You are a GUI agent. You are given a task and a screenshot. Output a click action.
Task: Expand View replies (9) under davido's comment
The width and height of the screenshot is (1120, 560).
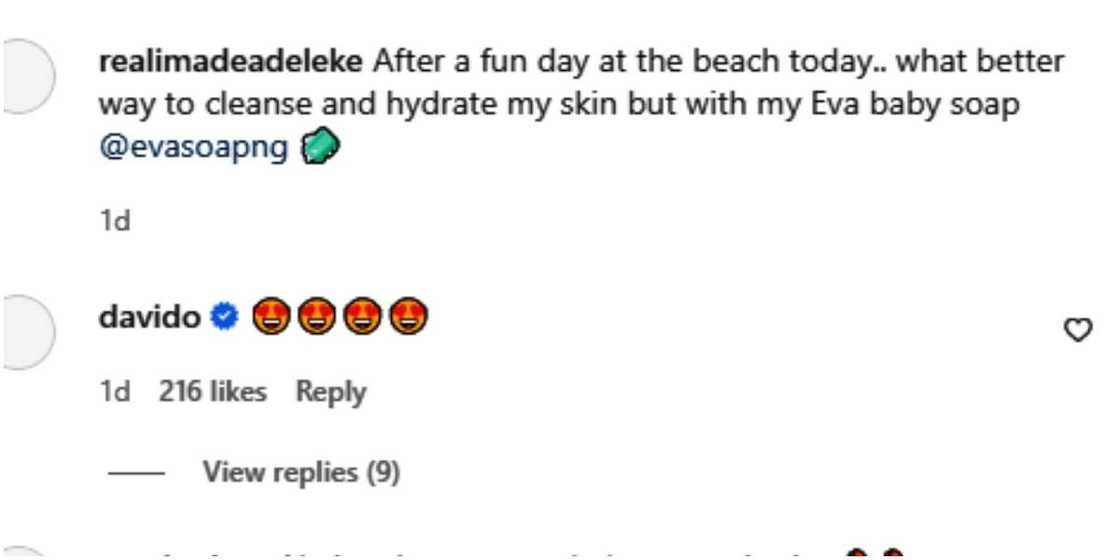tap(301, 471)
